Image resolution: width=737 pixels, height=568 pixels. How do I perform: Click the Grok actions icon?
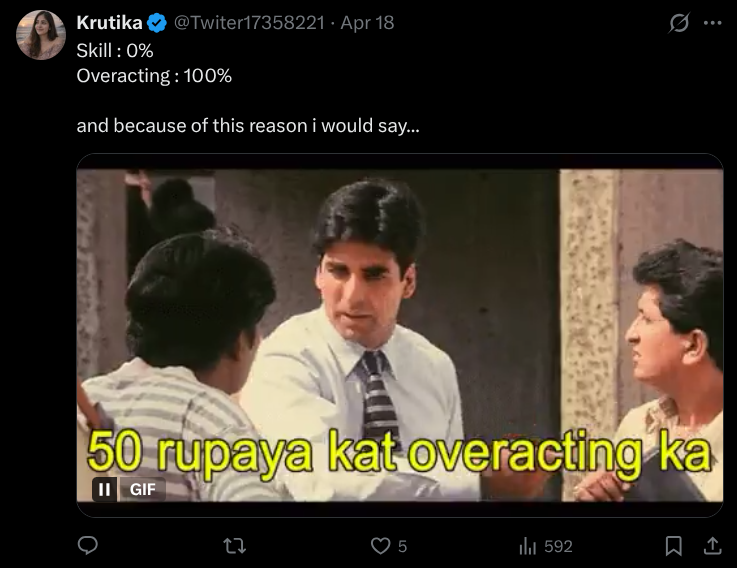pyautogui.click(x=679, y=24)
